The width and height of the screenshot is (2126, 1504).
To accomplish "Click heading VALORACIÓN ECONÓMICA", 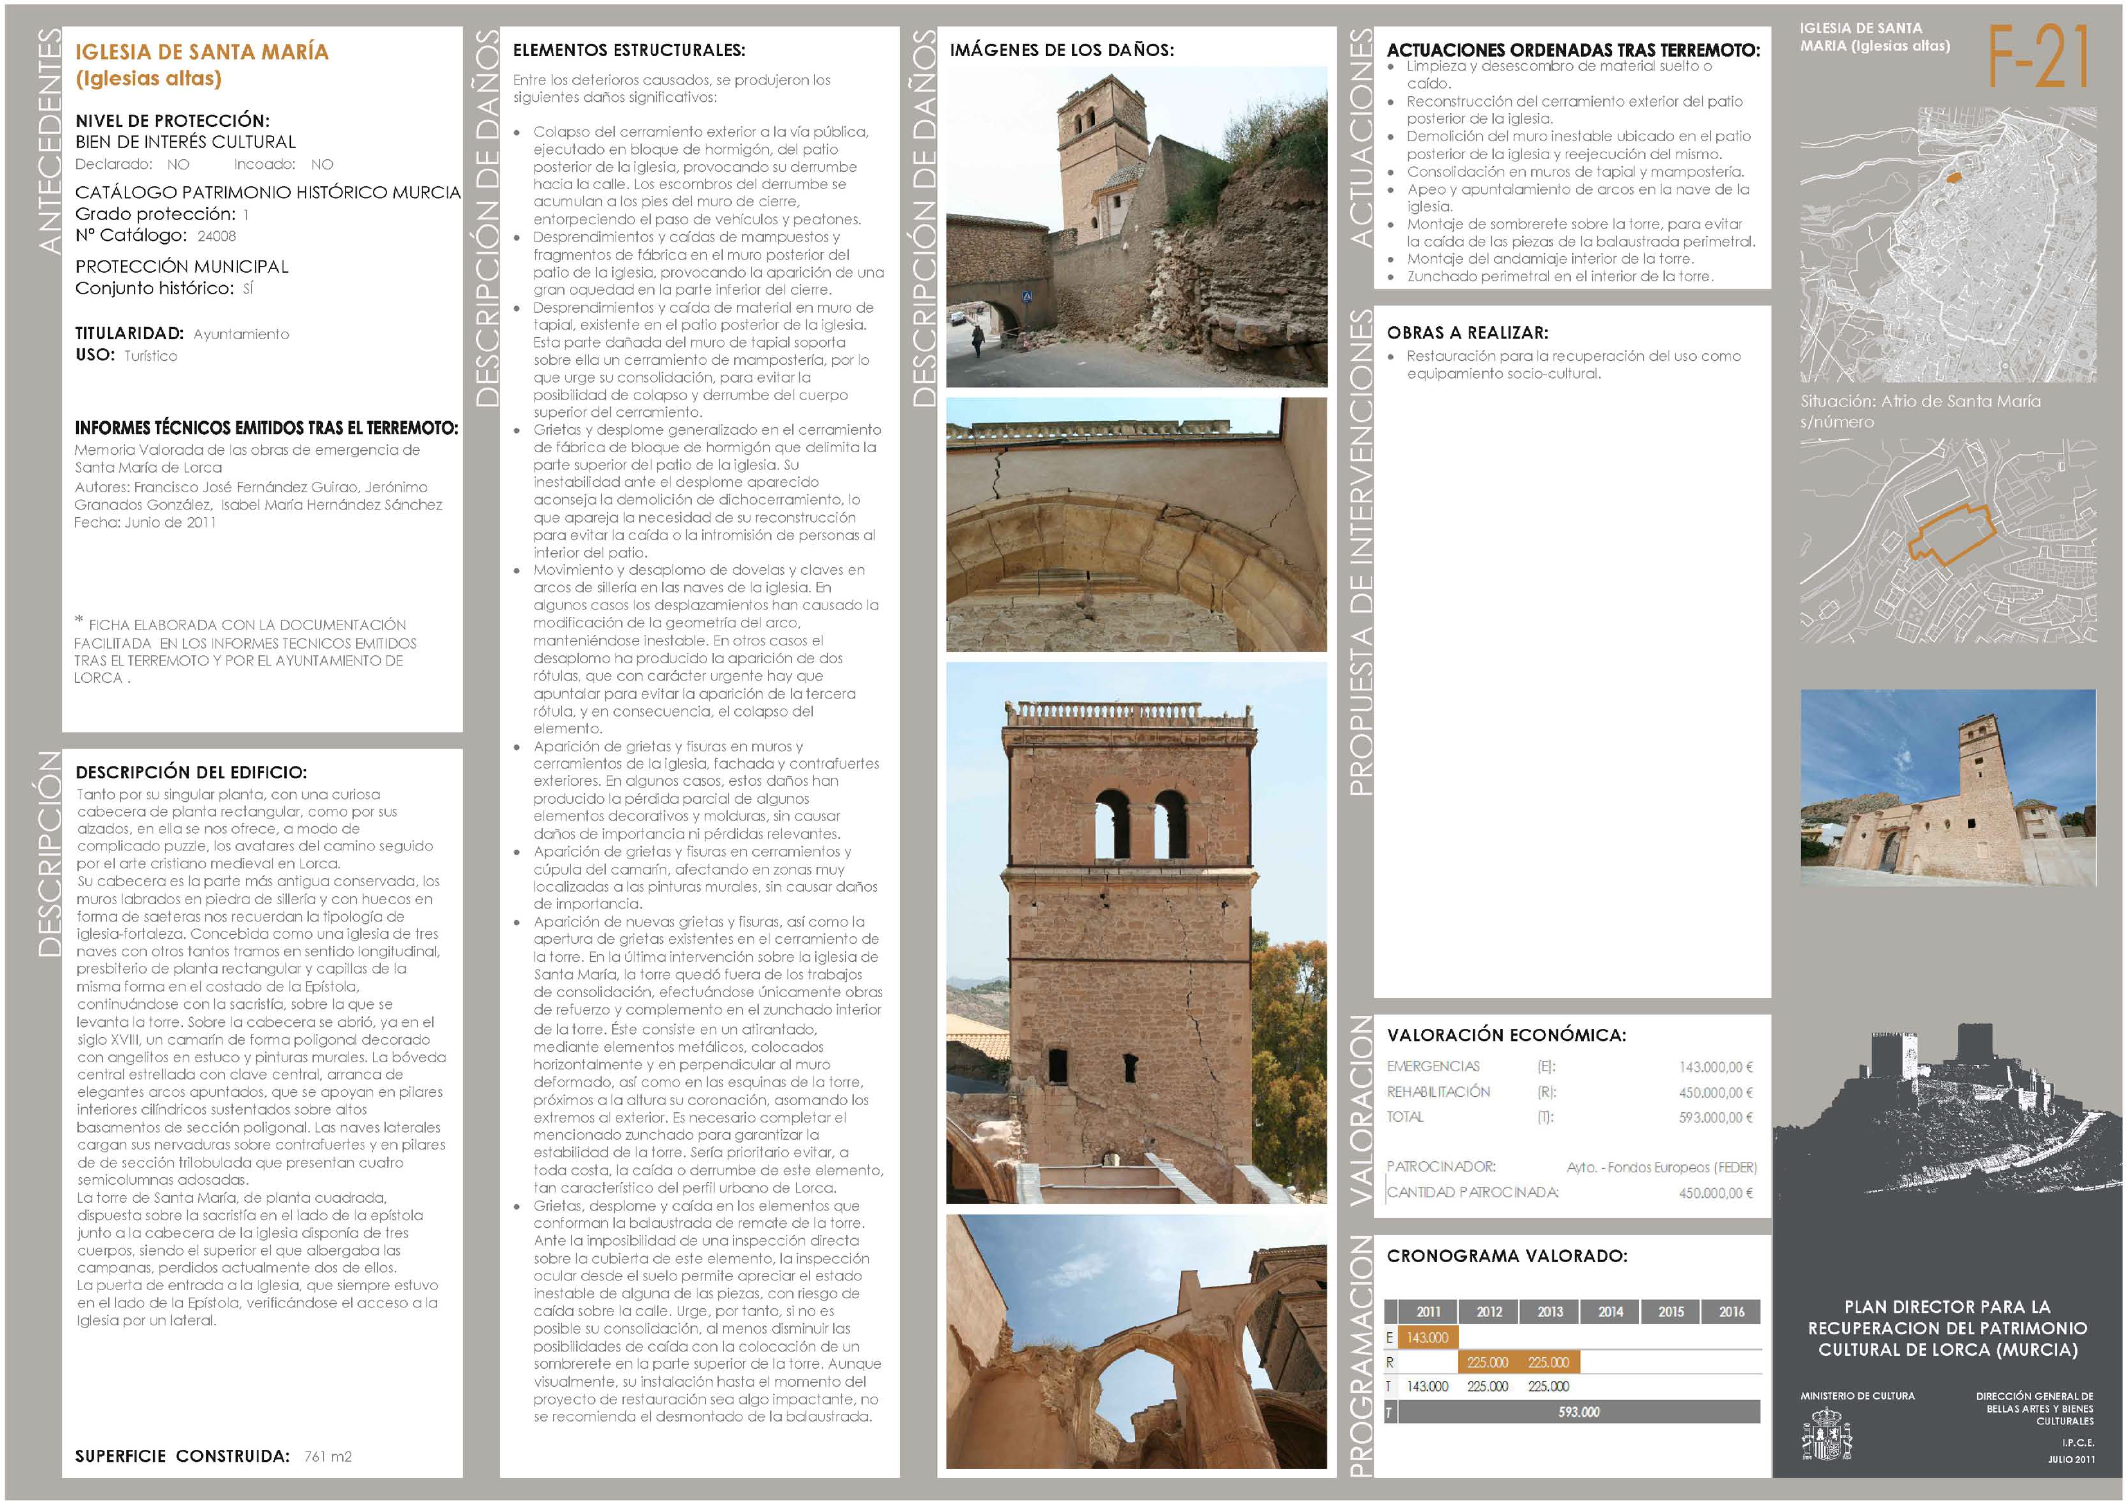I will click(1506, 1035).
